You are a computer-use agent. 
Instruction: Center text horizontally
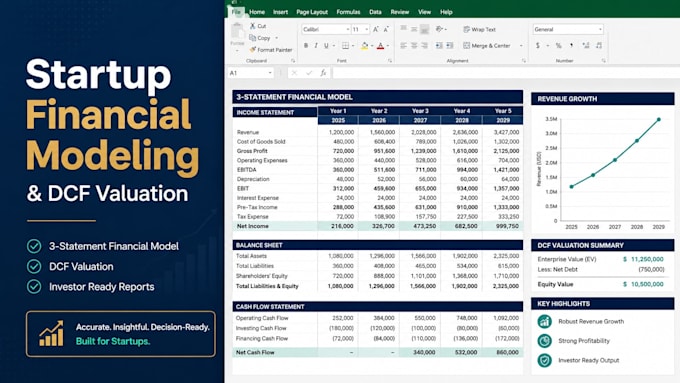pyautogui.click(x=414, y=46)
